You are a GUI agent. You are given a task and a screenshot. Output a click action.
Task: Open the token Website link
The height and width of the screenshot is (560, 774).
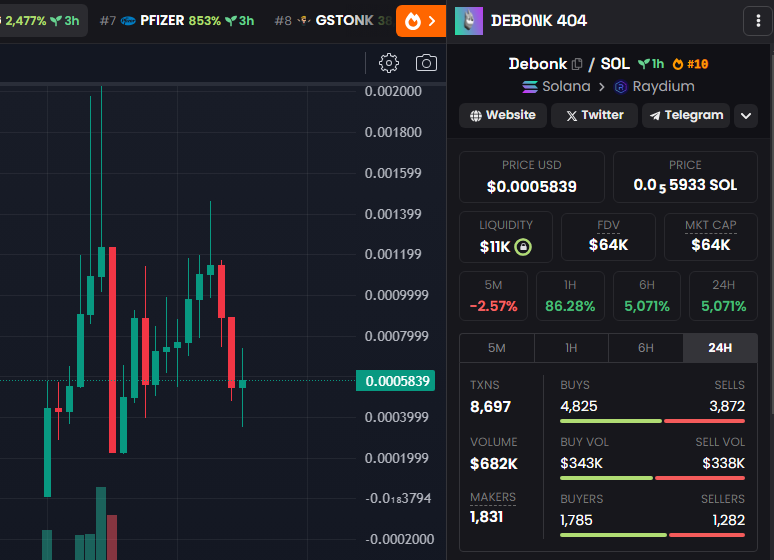tap(503, 116)
